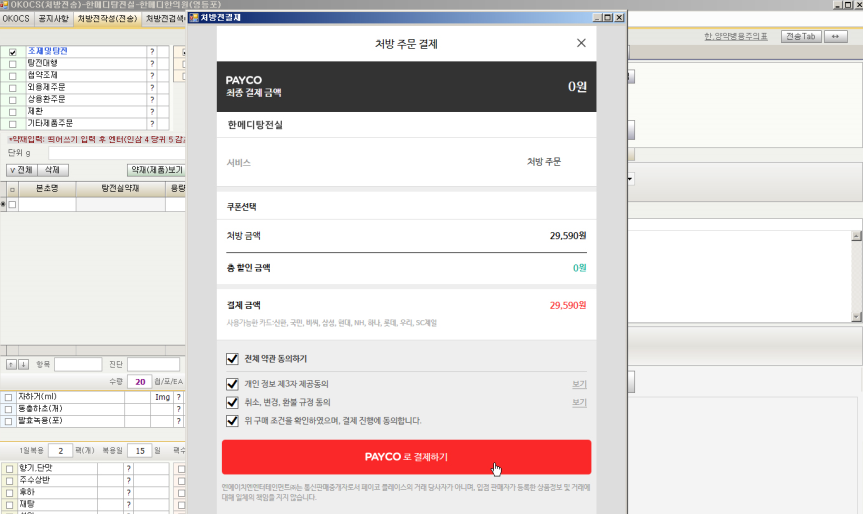863x514 pixels.
Task: Click the ? help icon for 후하
Action: coord(128,493)
